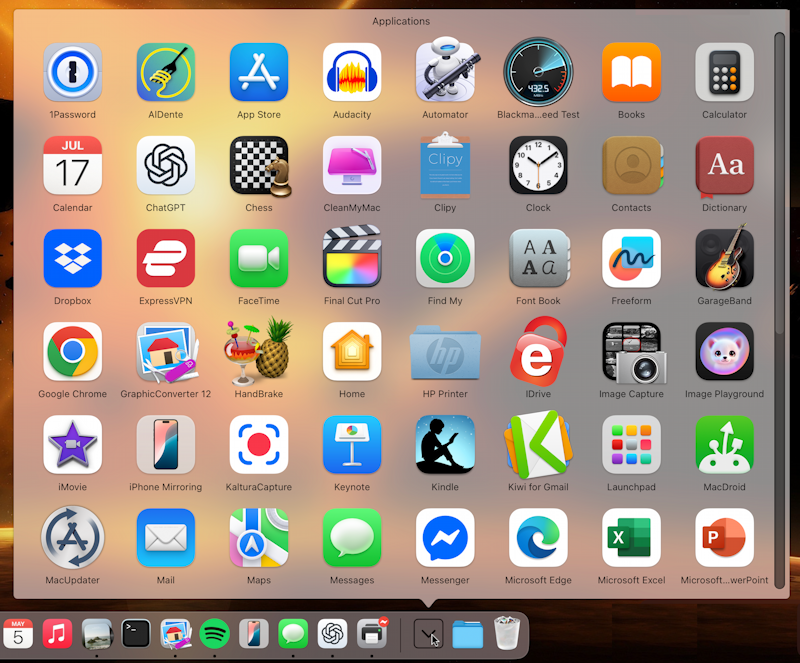Launch HandBrake
This screenshot has height=663, width=800.
click(259, 351)
